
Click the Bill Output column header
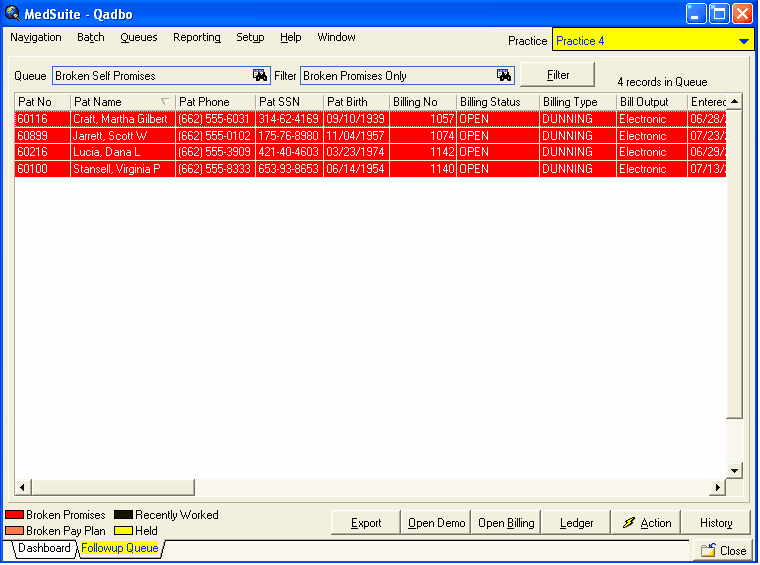(x=652, y=102)
